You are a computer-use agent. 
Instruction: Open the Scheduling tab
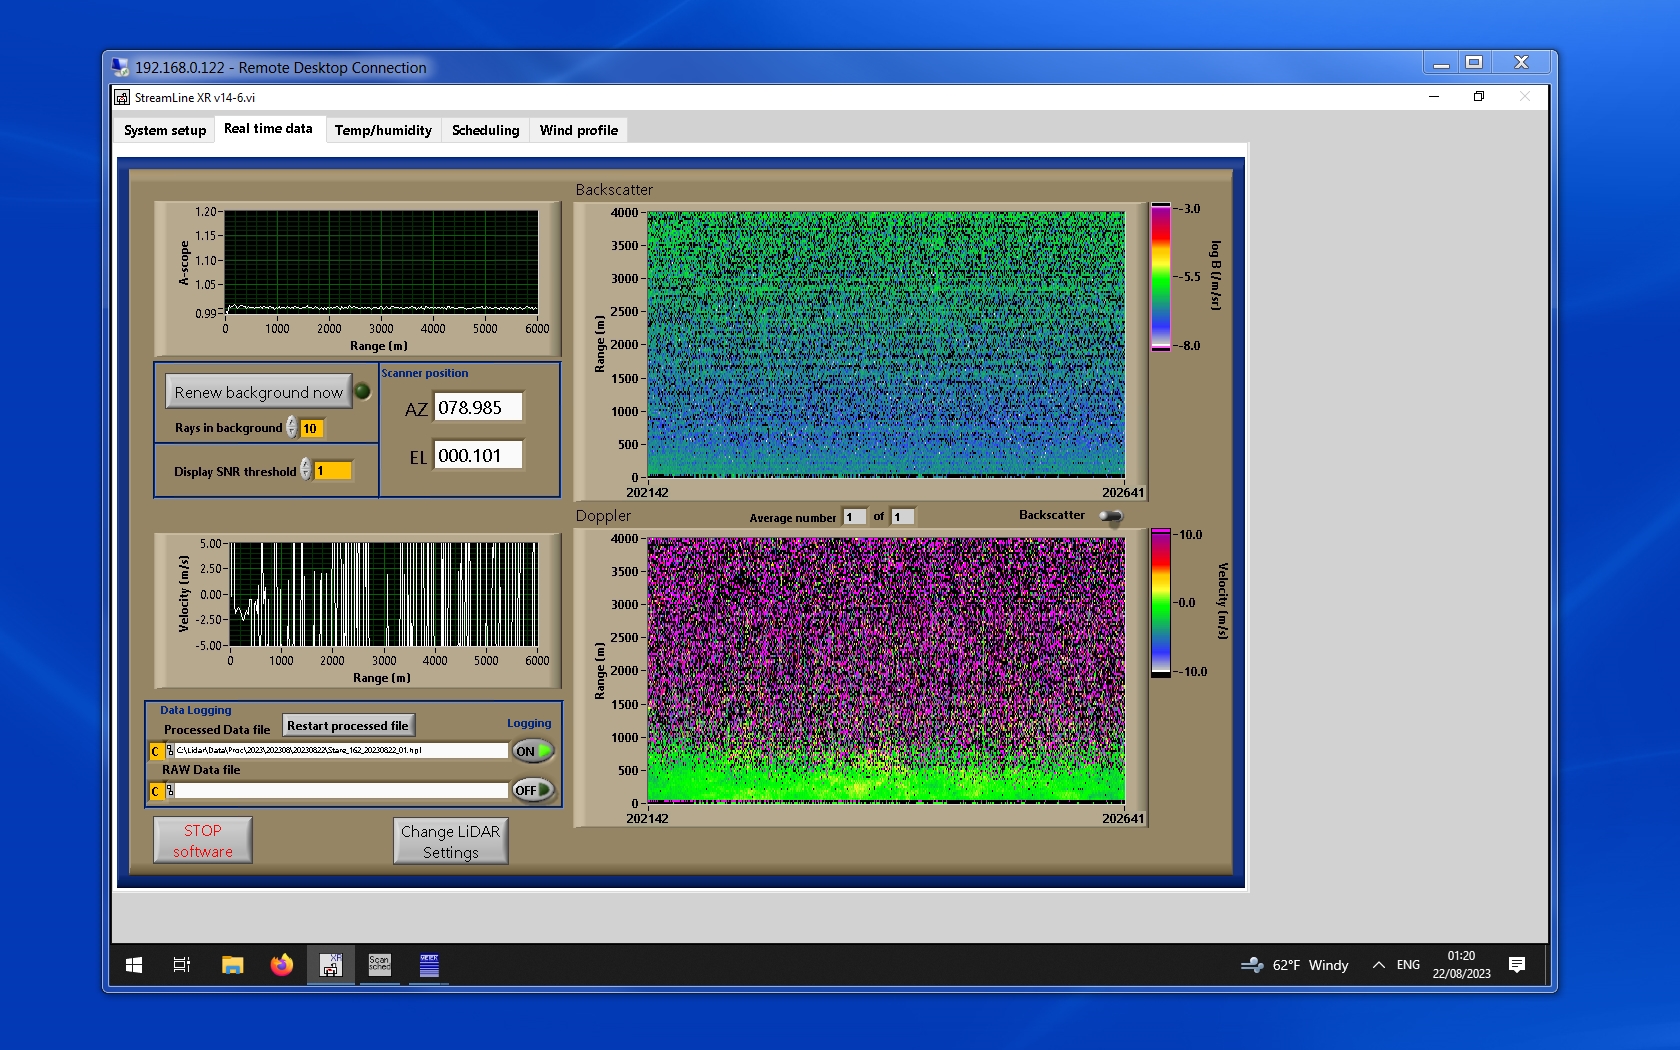pyautogui.click(x=485, y=130)
